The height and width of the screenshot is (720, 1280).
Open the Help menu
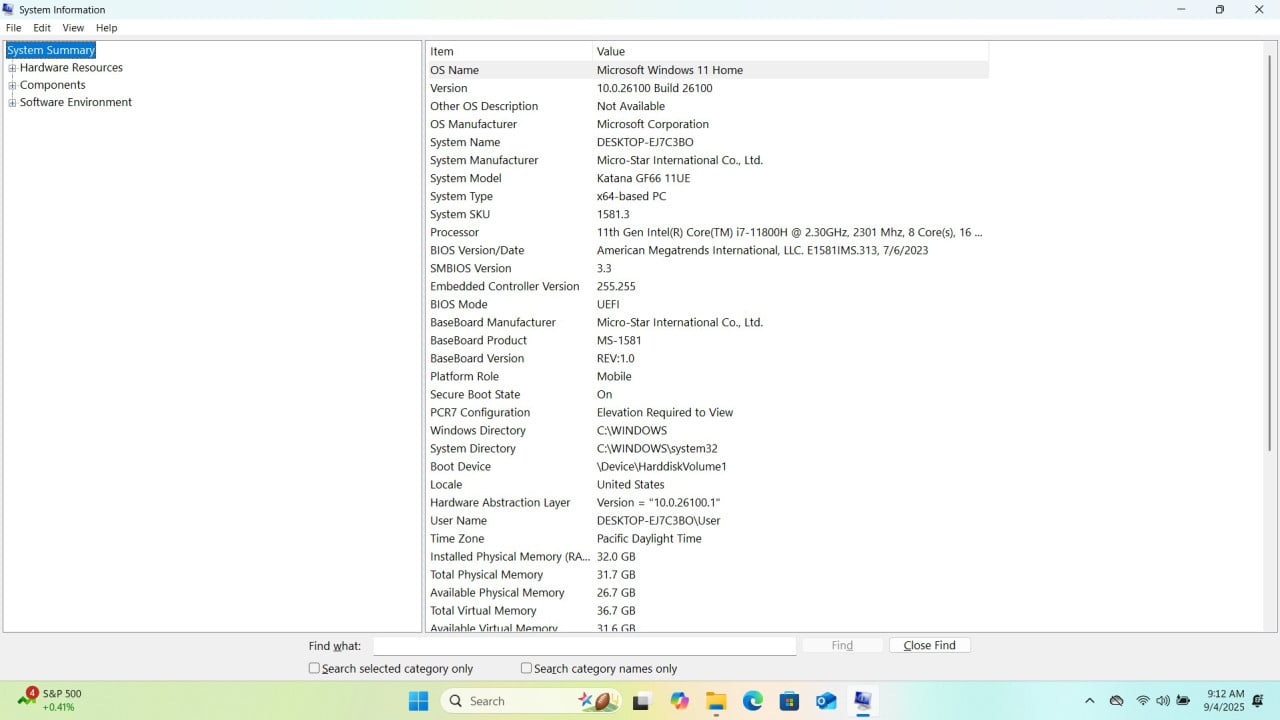click(106, 28)
